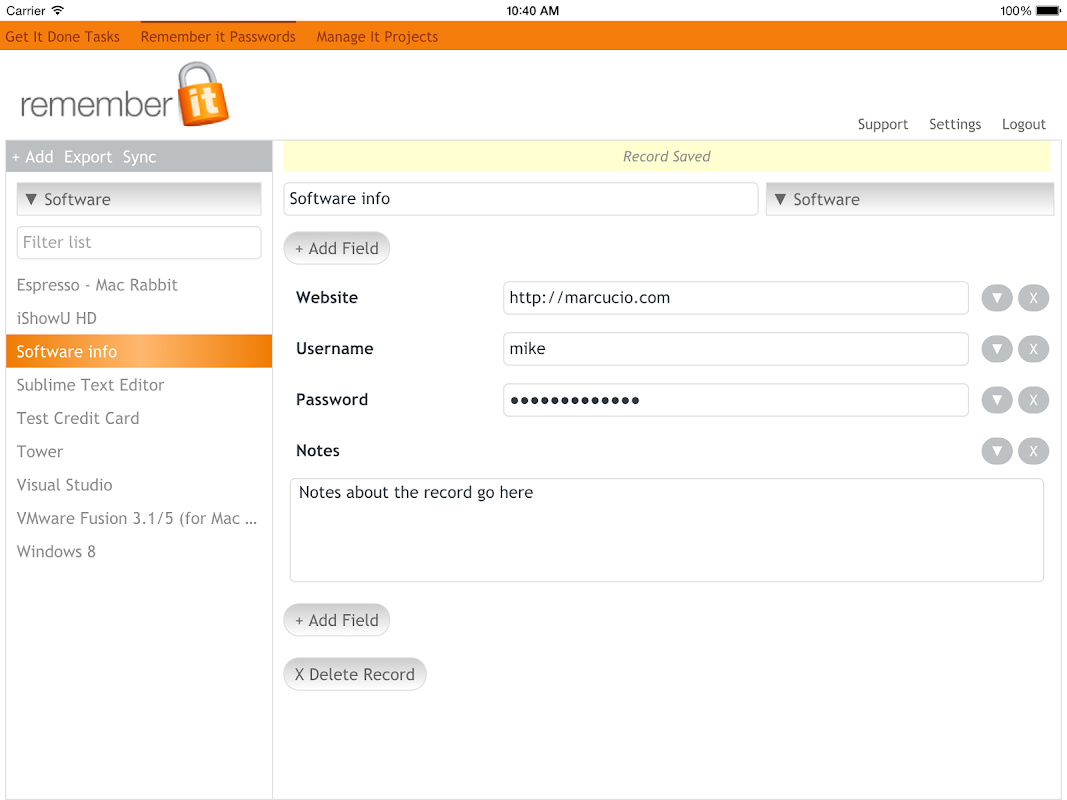Remove the Notes field with its X button
Viewport: 1067px width, 800px height.
[x=1033, y=451]
